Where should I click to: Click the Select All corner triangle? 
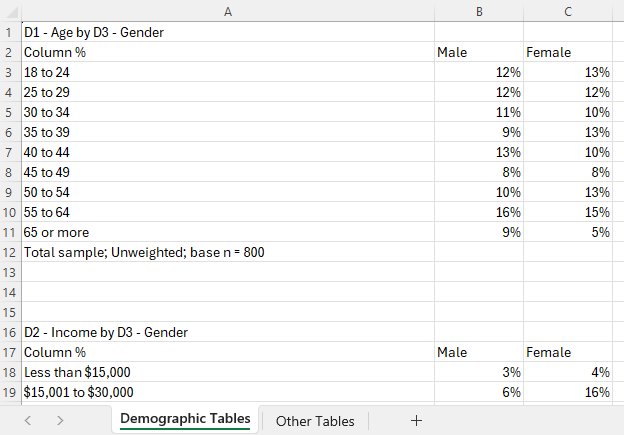[x=11, y=12]
